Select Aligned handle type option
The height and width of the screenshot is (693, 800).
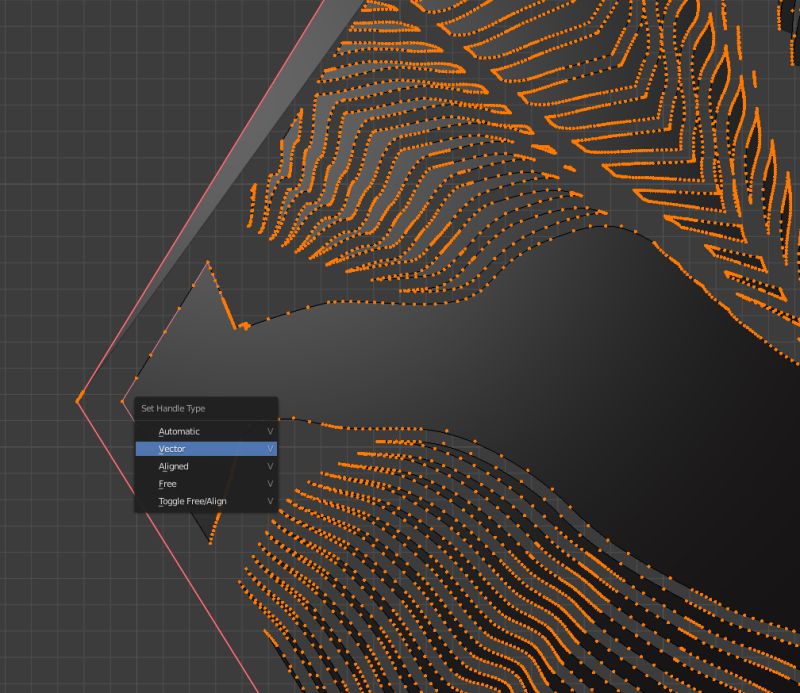pyautogui.click(x=173, y=466)
